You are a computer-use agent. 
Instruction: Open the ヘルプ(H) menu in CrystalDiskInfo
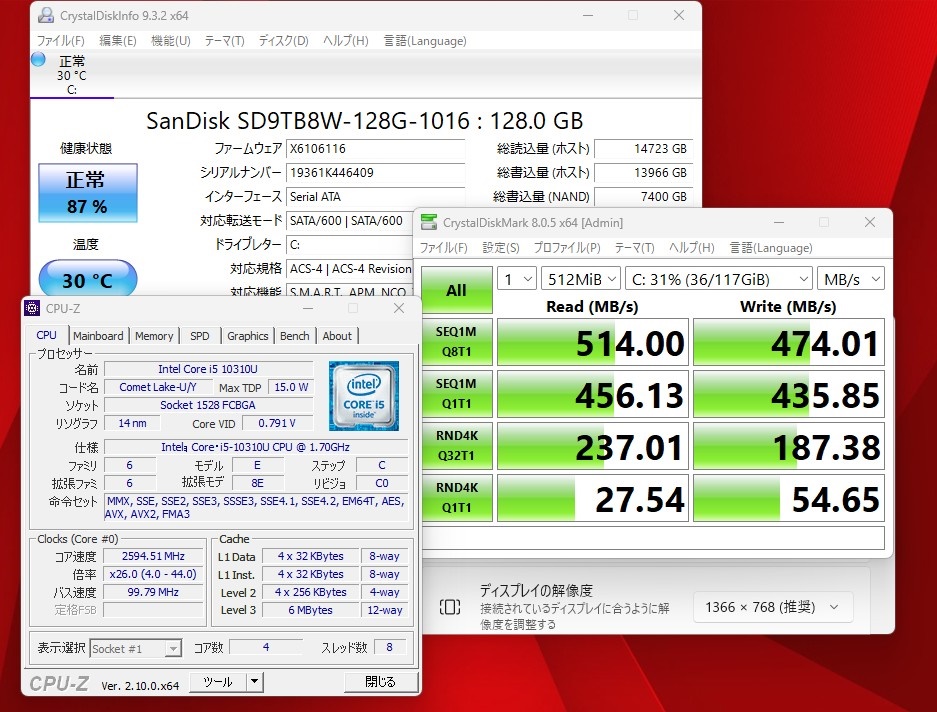pyautogui.click(x=345, y=41)
